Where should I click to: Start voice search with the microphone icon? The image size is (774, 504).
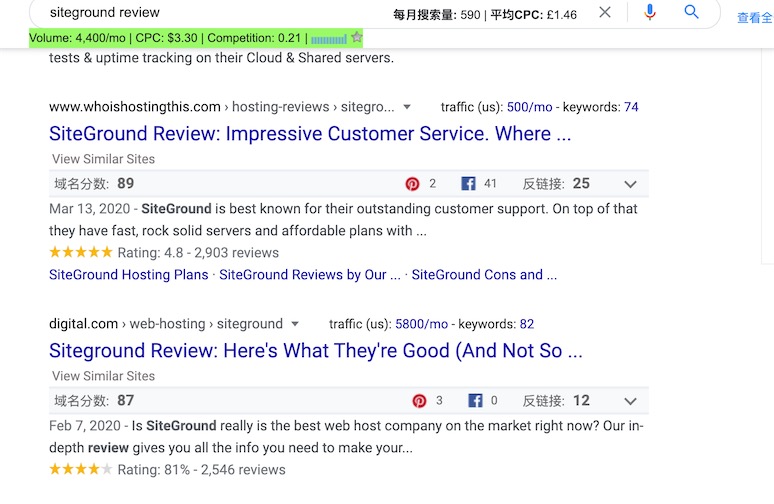click(650, 12)
